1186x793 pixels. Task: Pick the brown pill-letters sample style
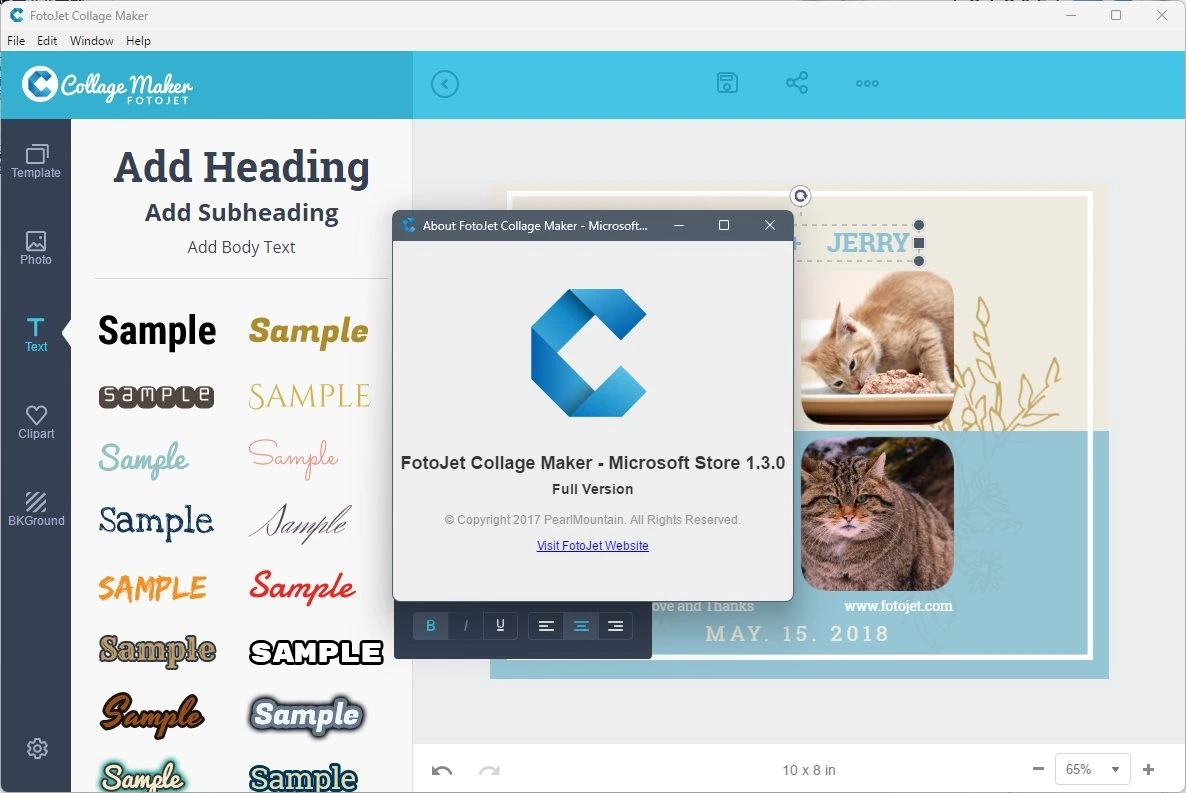point(157,396)
